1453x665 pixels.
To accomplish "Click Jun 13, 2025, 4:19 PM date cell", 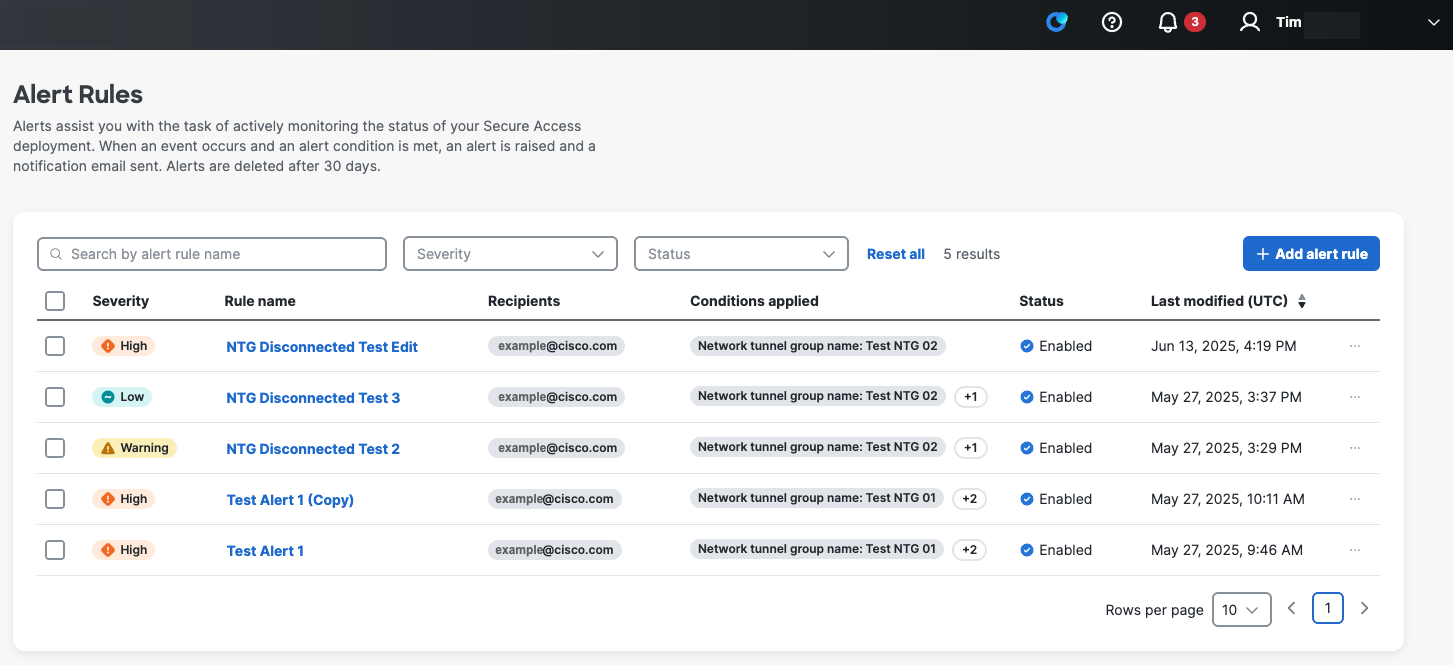I will [1224, 346].
